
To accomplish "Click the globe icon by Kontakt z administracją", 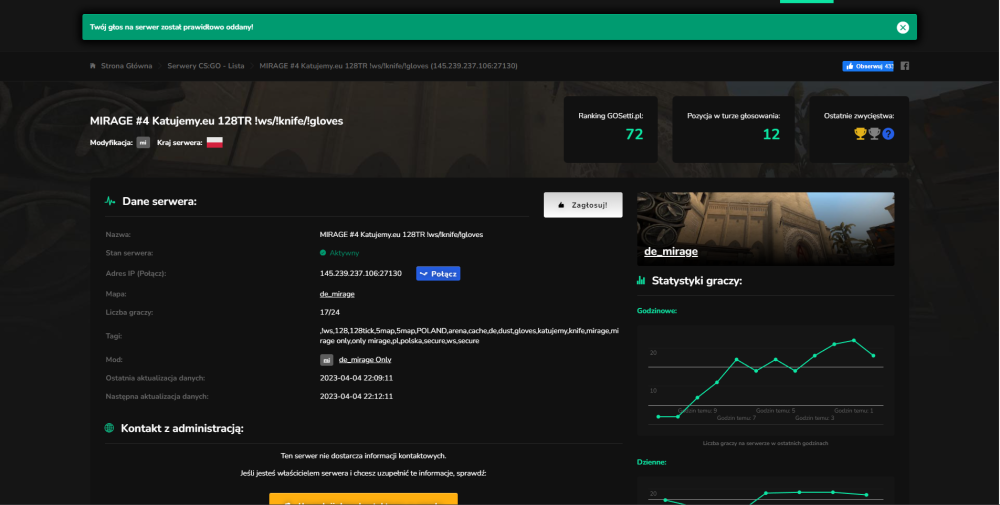I will 109,428.
